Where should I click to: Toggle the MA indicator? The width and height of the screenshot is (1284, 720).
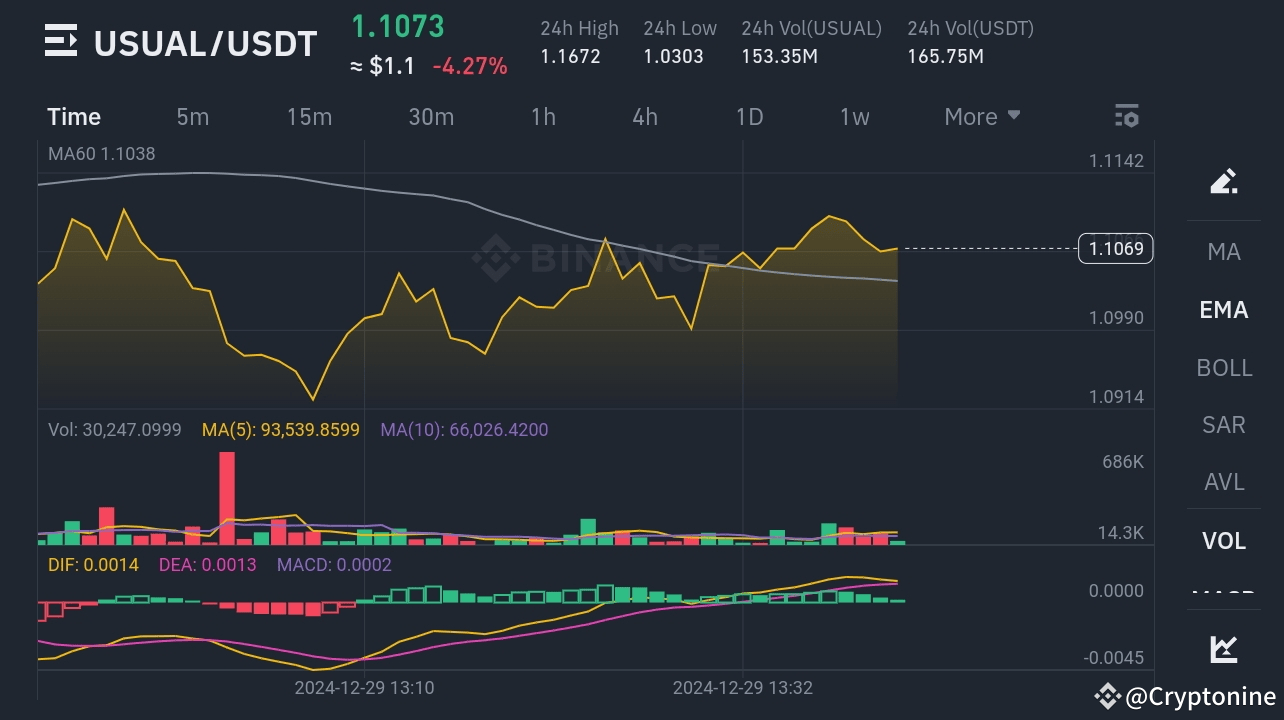pyautogui.click(x=1224, y=252)
